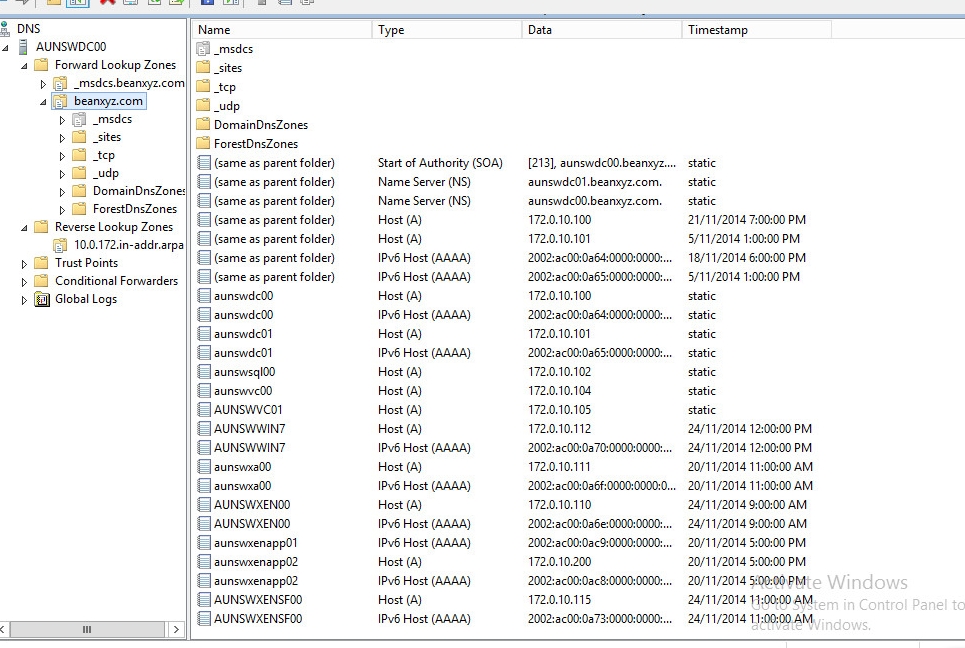Image resolution: width=965 pixels, height=648 pixels.
Task: Select parent folder Host (A) 172.0.10.100
Action: click(559, 220)
